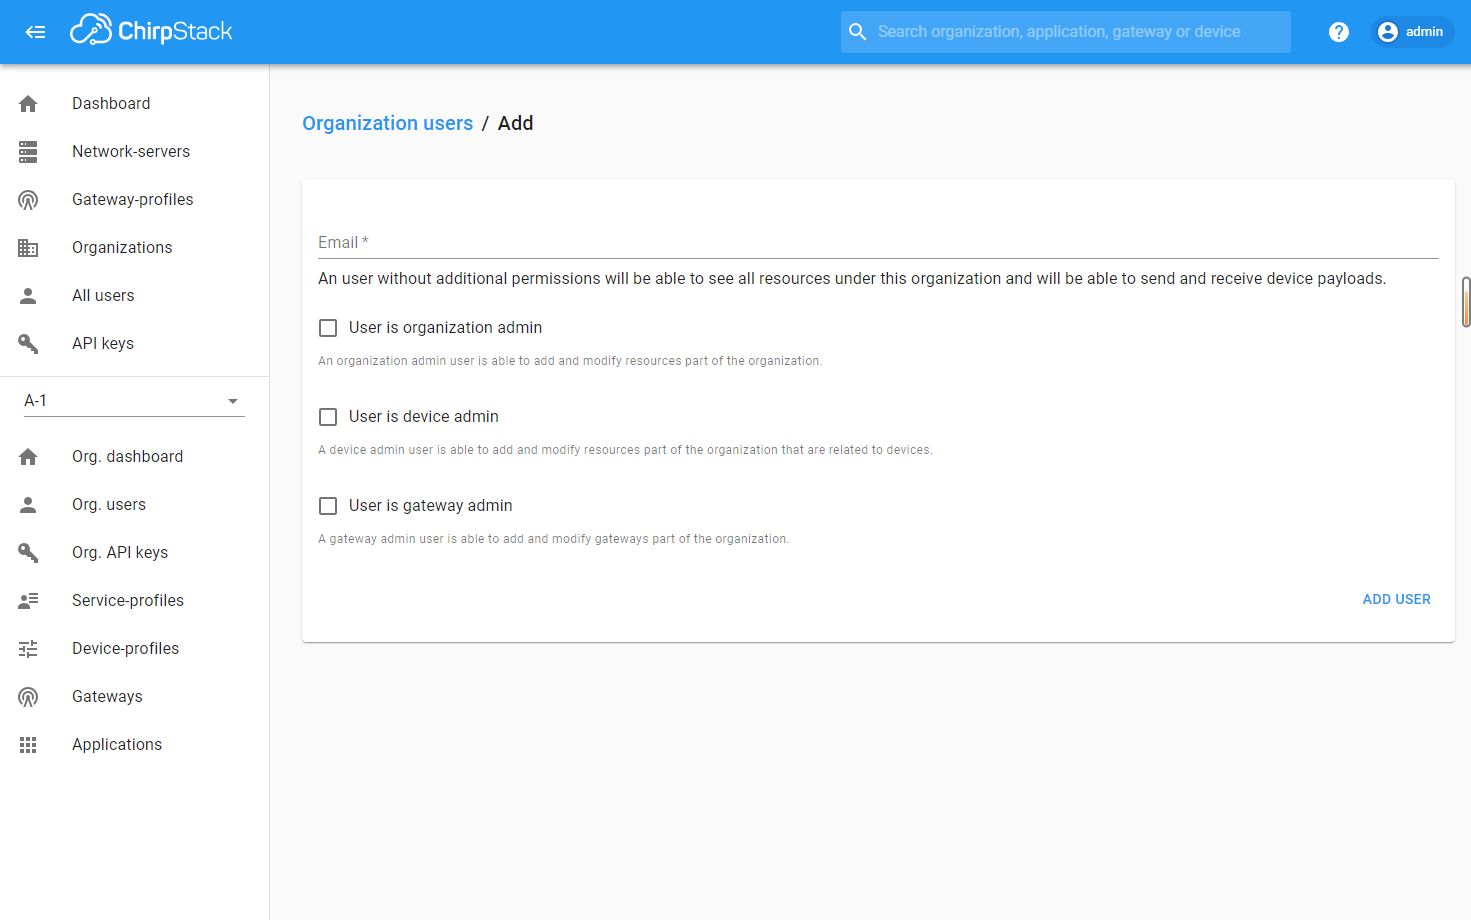Check the device admin checkbox
The image size is (1471, 920).
328,417
